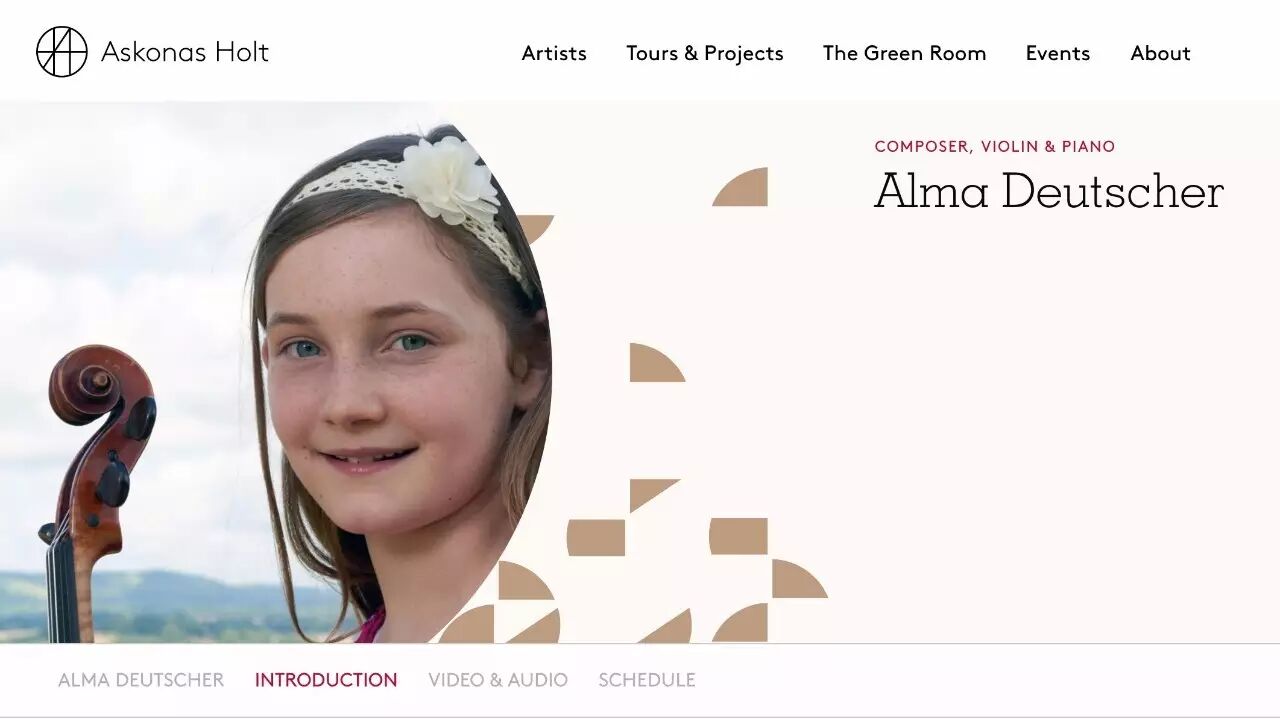Select the About navigation item
1280x719 pixels.
(1161, 53)
